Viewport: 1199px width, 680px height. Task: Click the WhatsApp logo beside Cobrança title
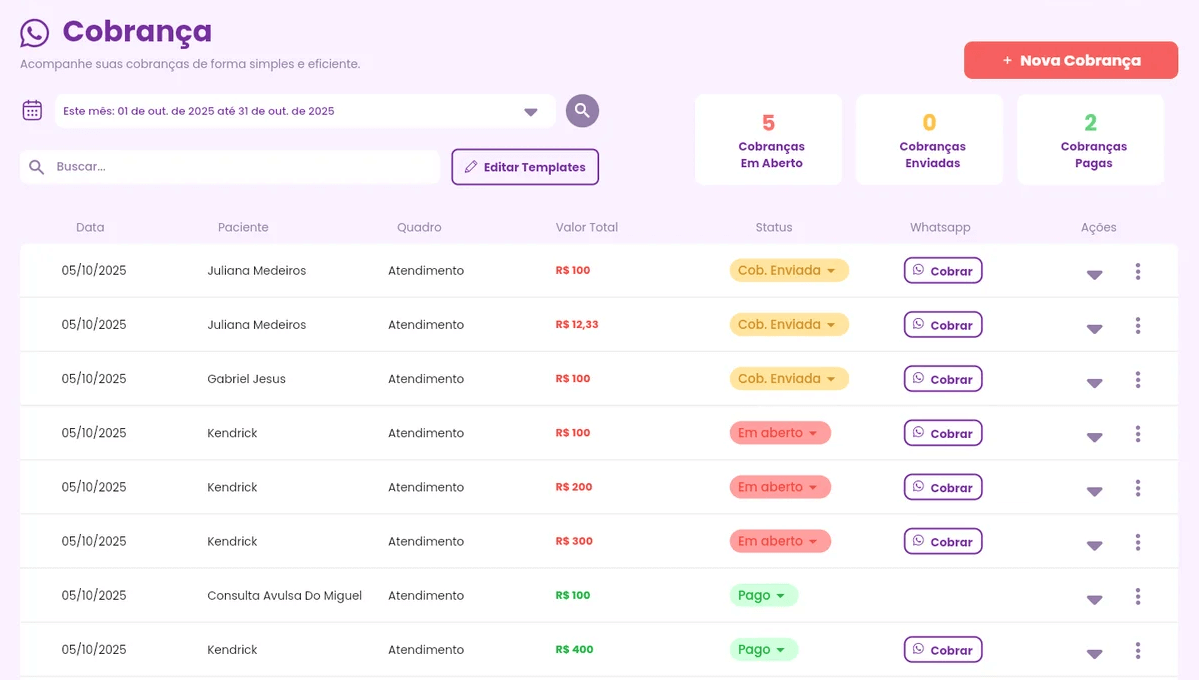coord(35,33)
